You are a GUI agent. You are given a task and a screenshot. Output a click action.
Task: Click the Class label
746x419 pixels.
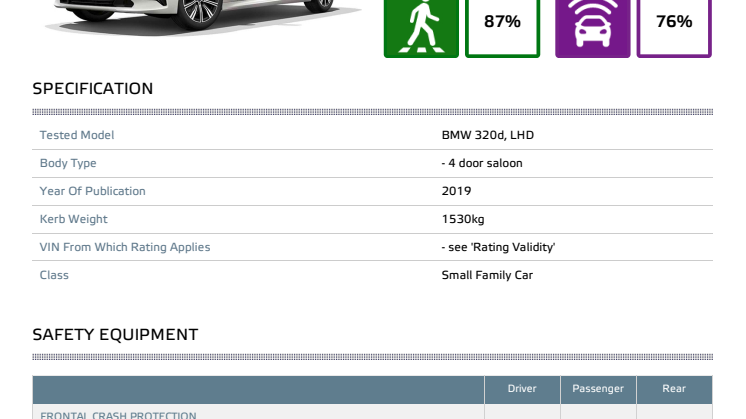pos(54,275)
